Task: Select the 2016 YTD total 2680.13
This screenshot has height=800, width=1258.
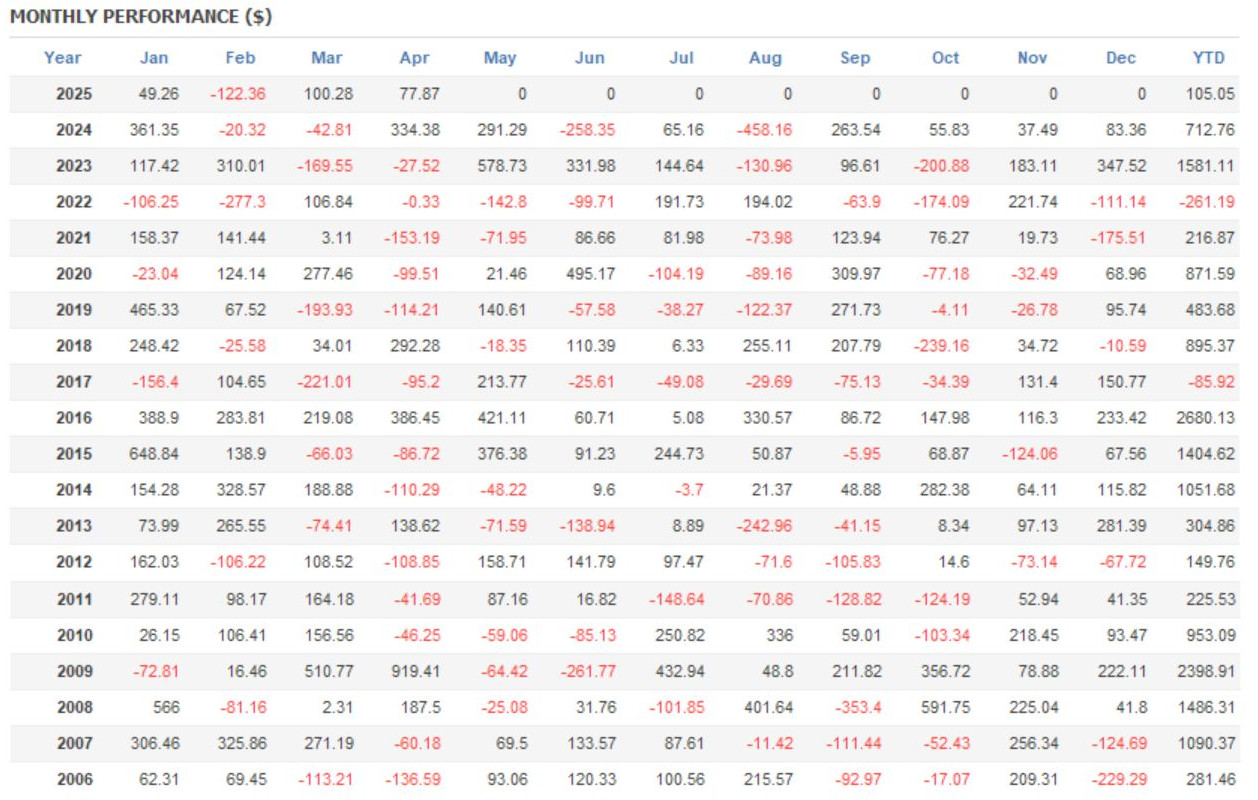Action: click(x=1202, y=418)
